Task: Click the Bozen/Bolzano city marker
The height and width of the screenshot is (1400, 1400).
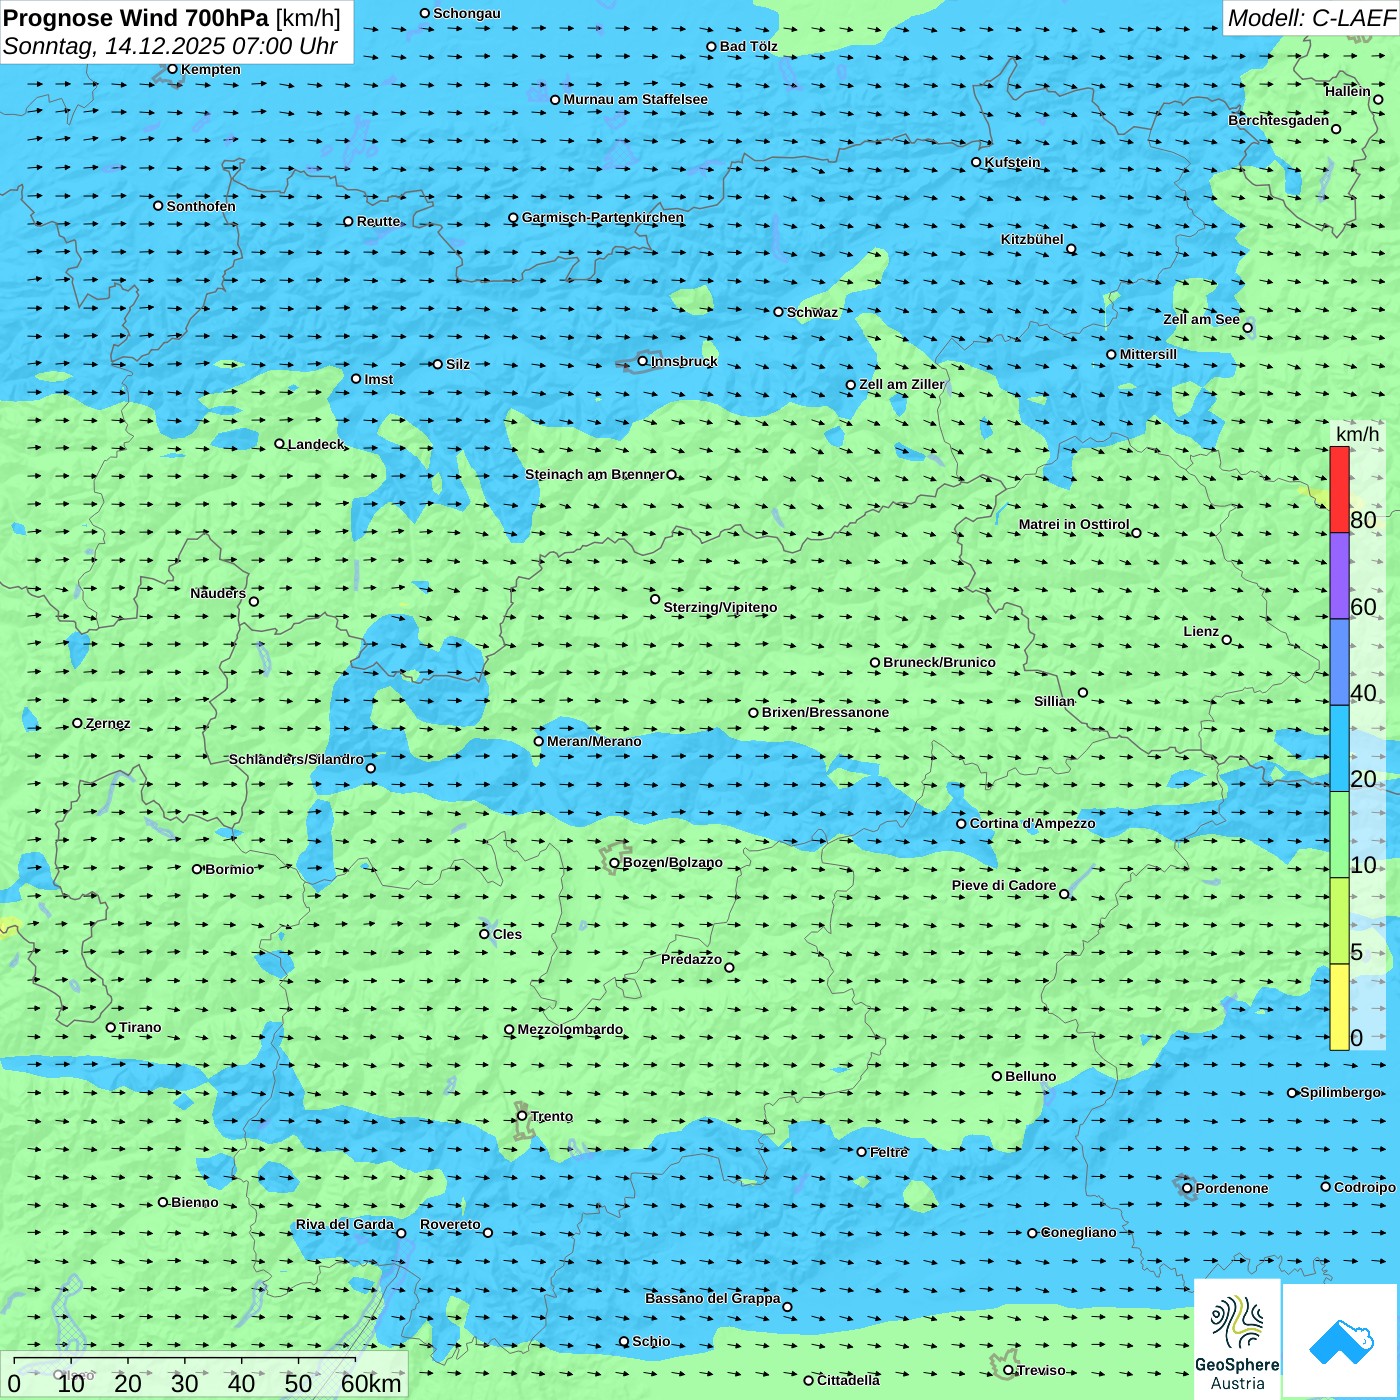Action: [614, 863]
